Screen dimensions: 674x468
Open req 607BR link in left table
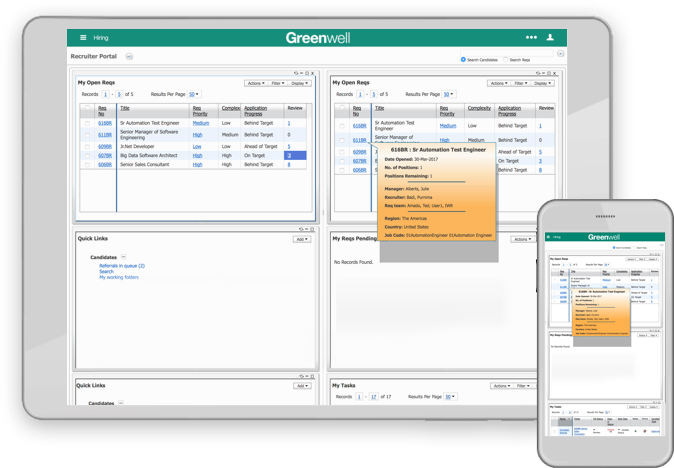point(105,156)
